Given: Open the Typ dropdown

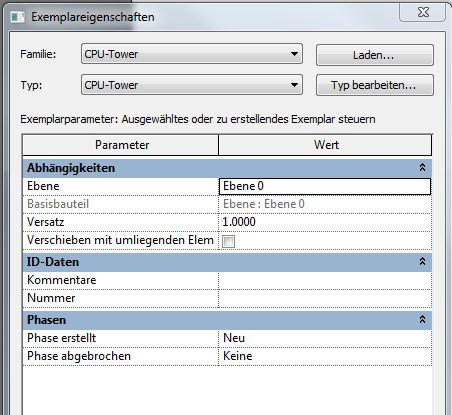Looking at the screenshot, I should point(192,85).
